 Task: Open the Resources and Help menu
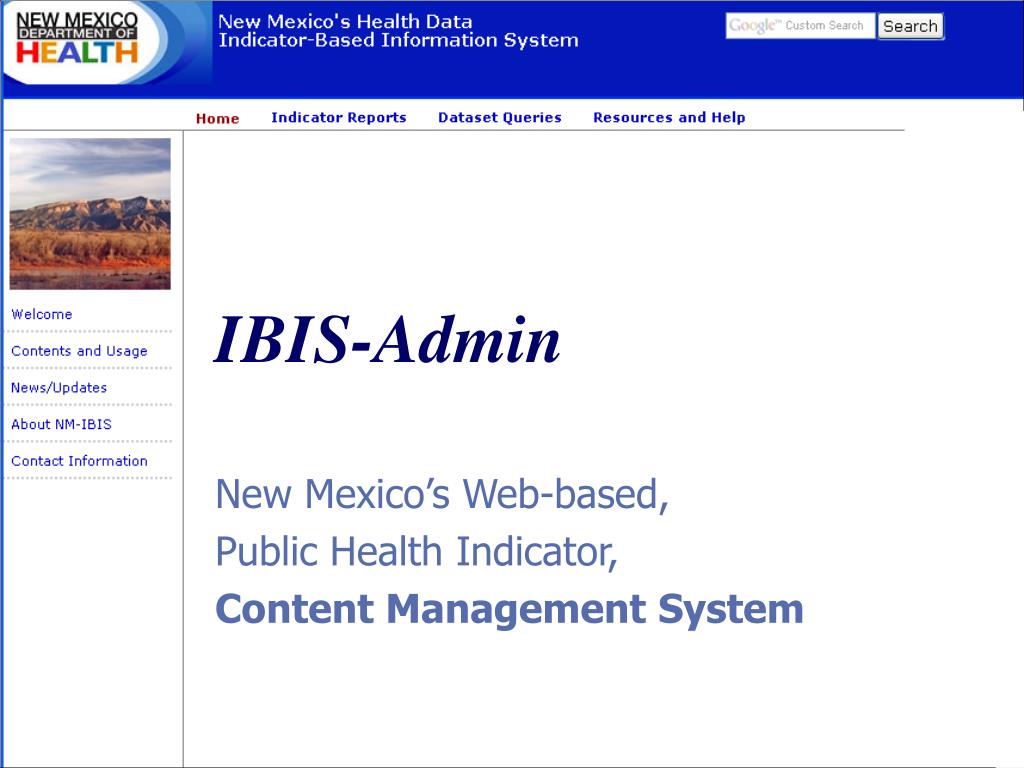[669, 118]
